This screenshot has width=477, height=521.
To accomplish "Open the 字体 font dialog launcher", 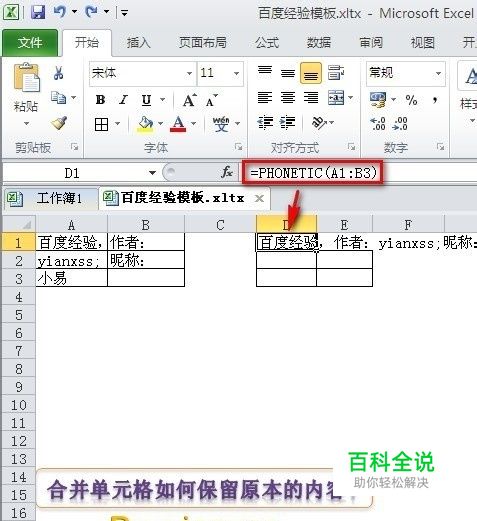I will pyautogui.click(x=238, y=147).
